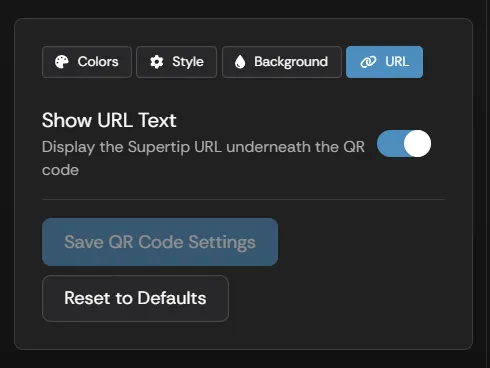Open the Colors tab
This screenshot has height=368, width=490.
click(x=87, y=62)
